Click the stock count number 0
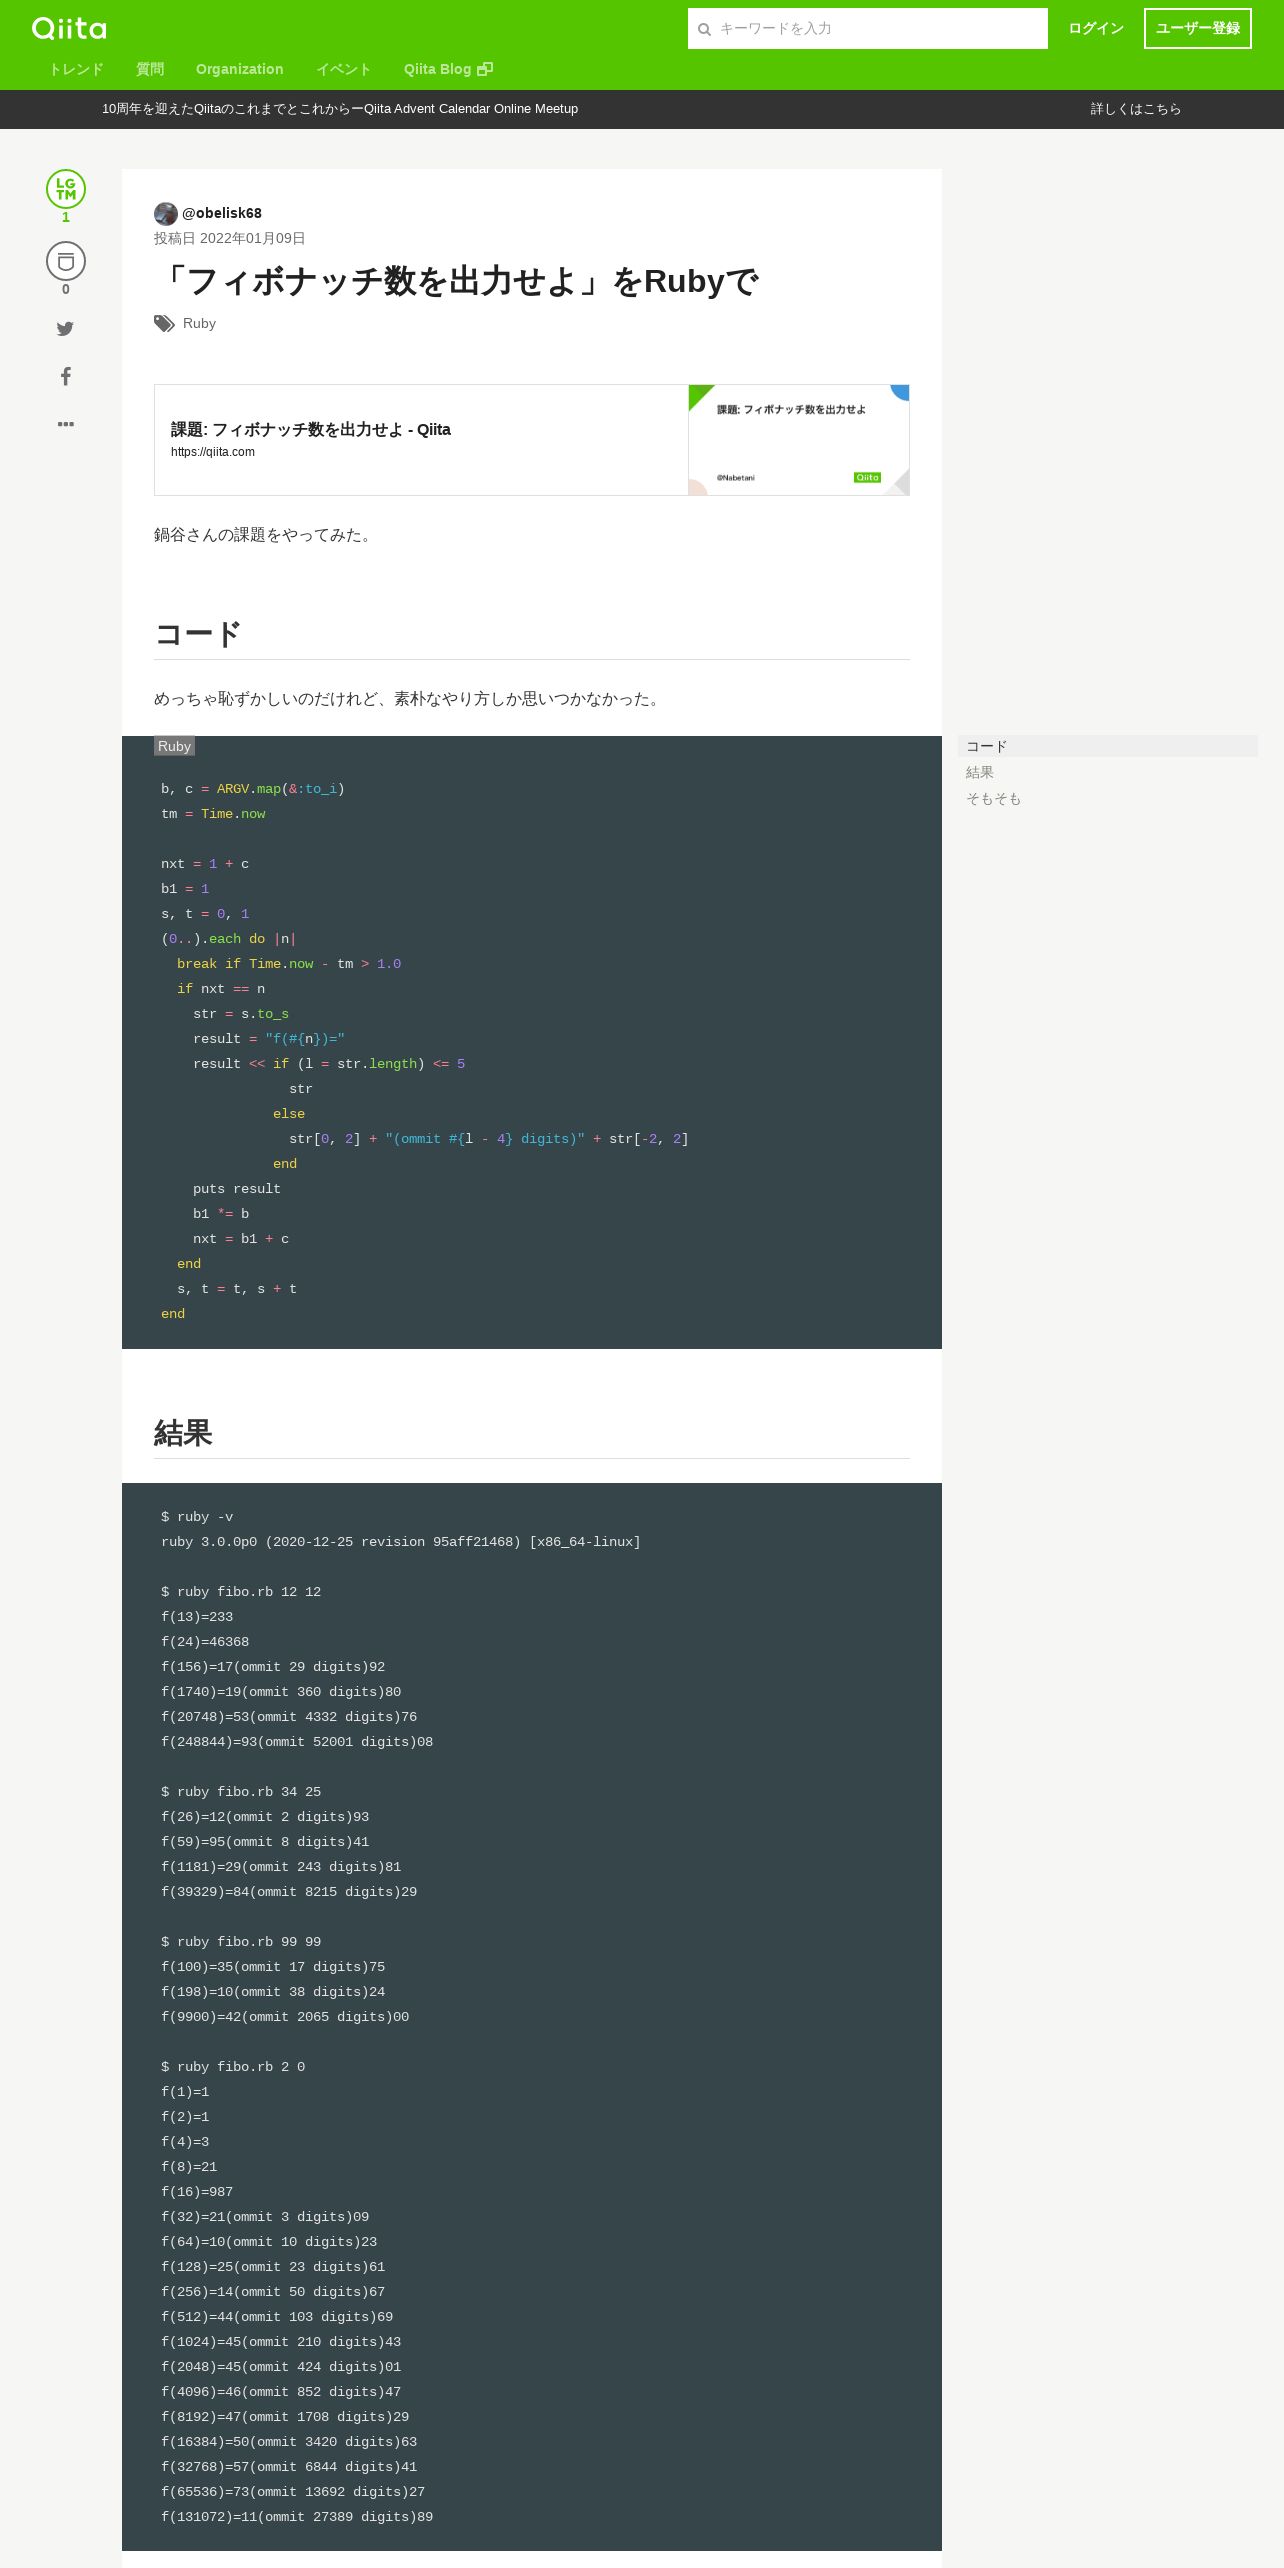Screen dimensions: 1284x2568 click(66, 289)
